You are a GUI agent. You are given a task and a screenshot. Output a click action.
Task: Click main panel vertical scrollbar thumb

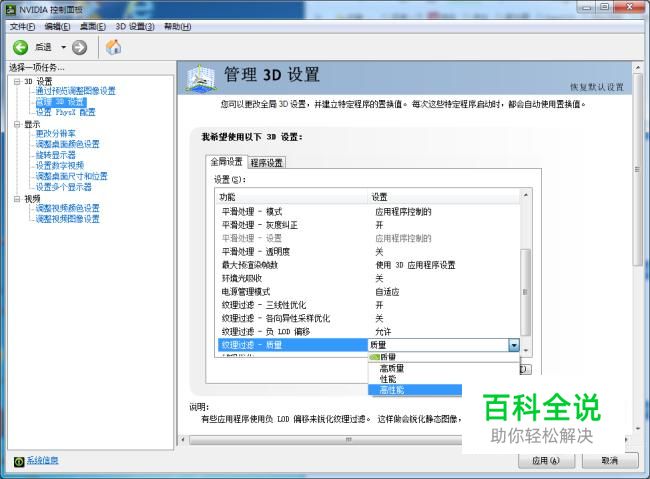(638, 170)
